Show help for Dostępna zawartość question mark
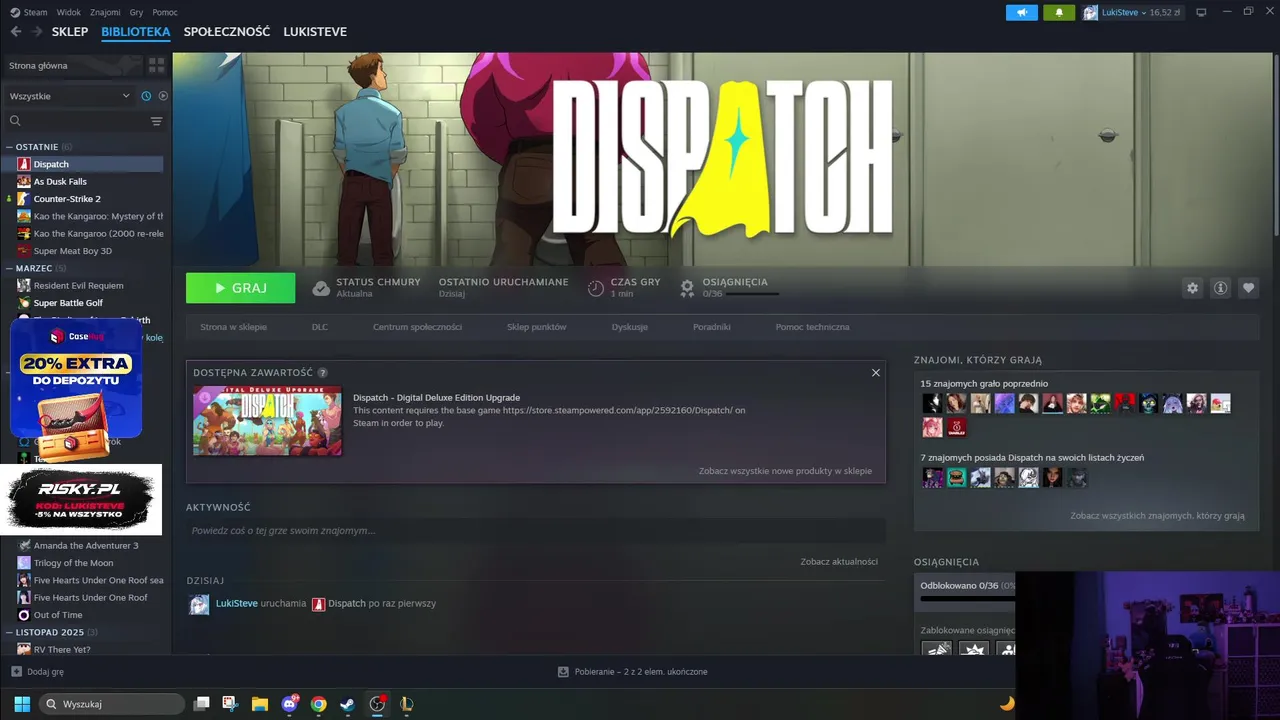The image size is (1280, 720). (x=323, y=372)
